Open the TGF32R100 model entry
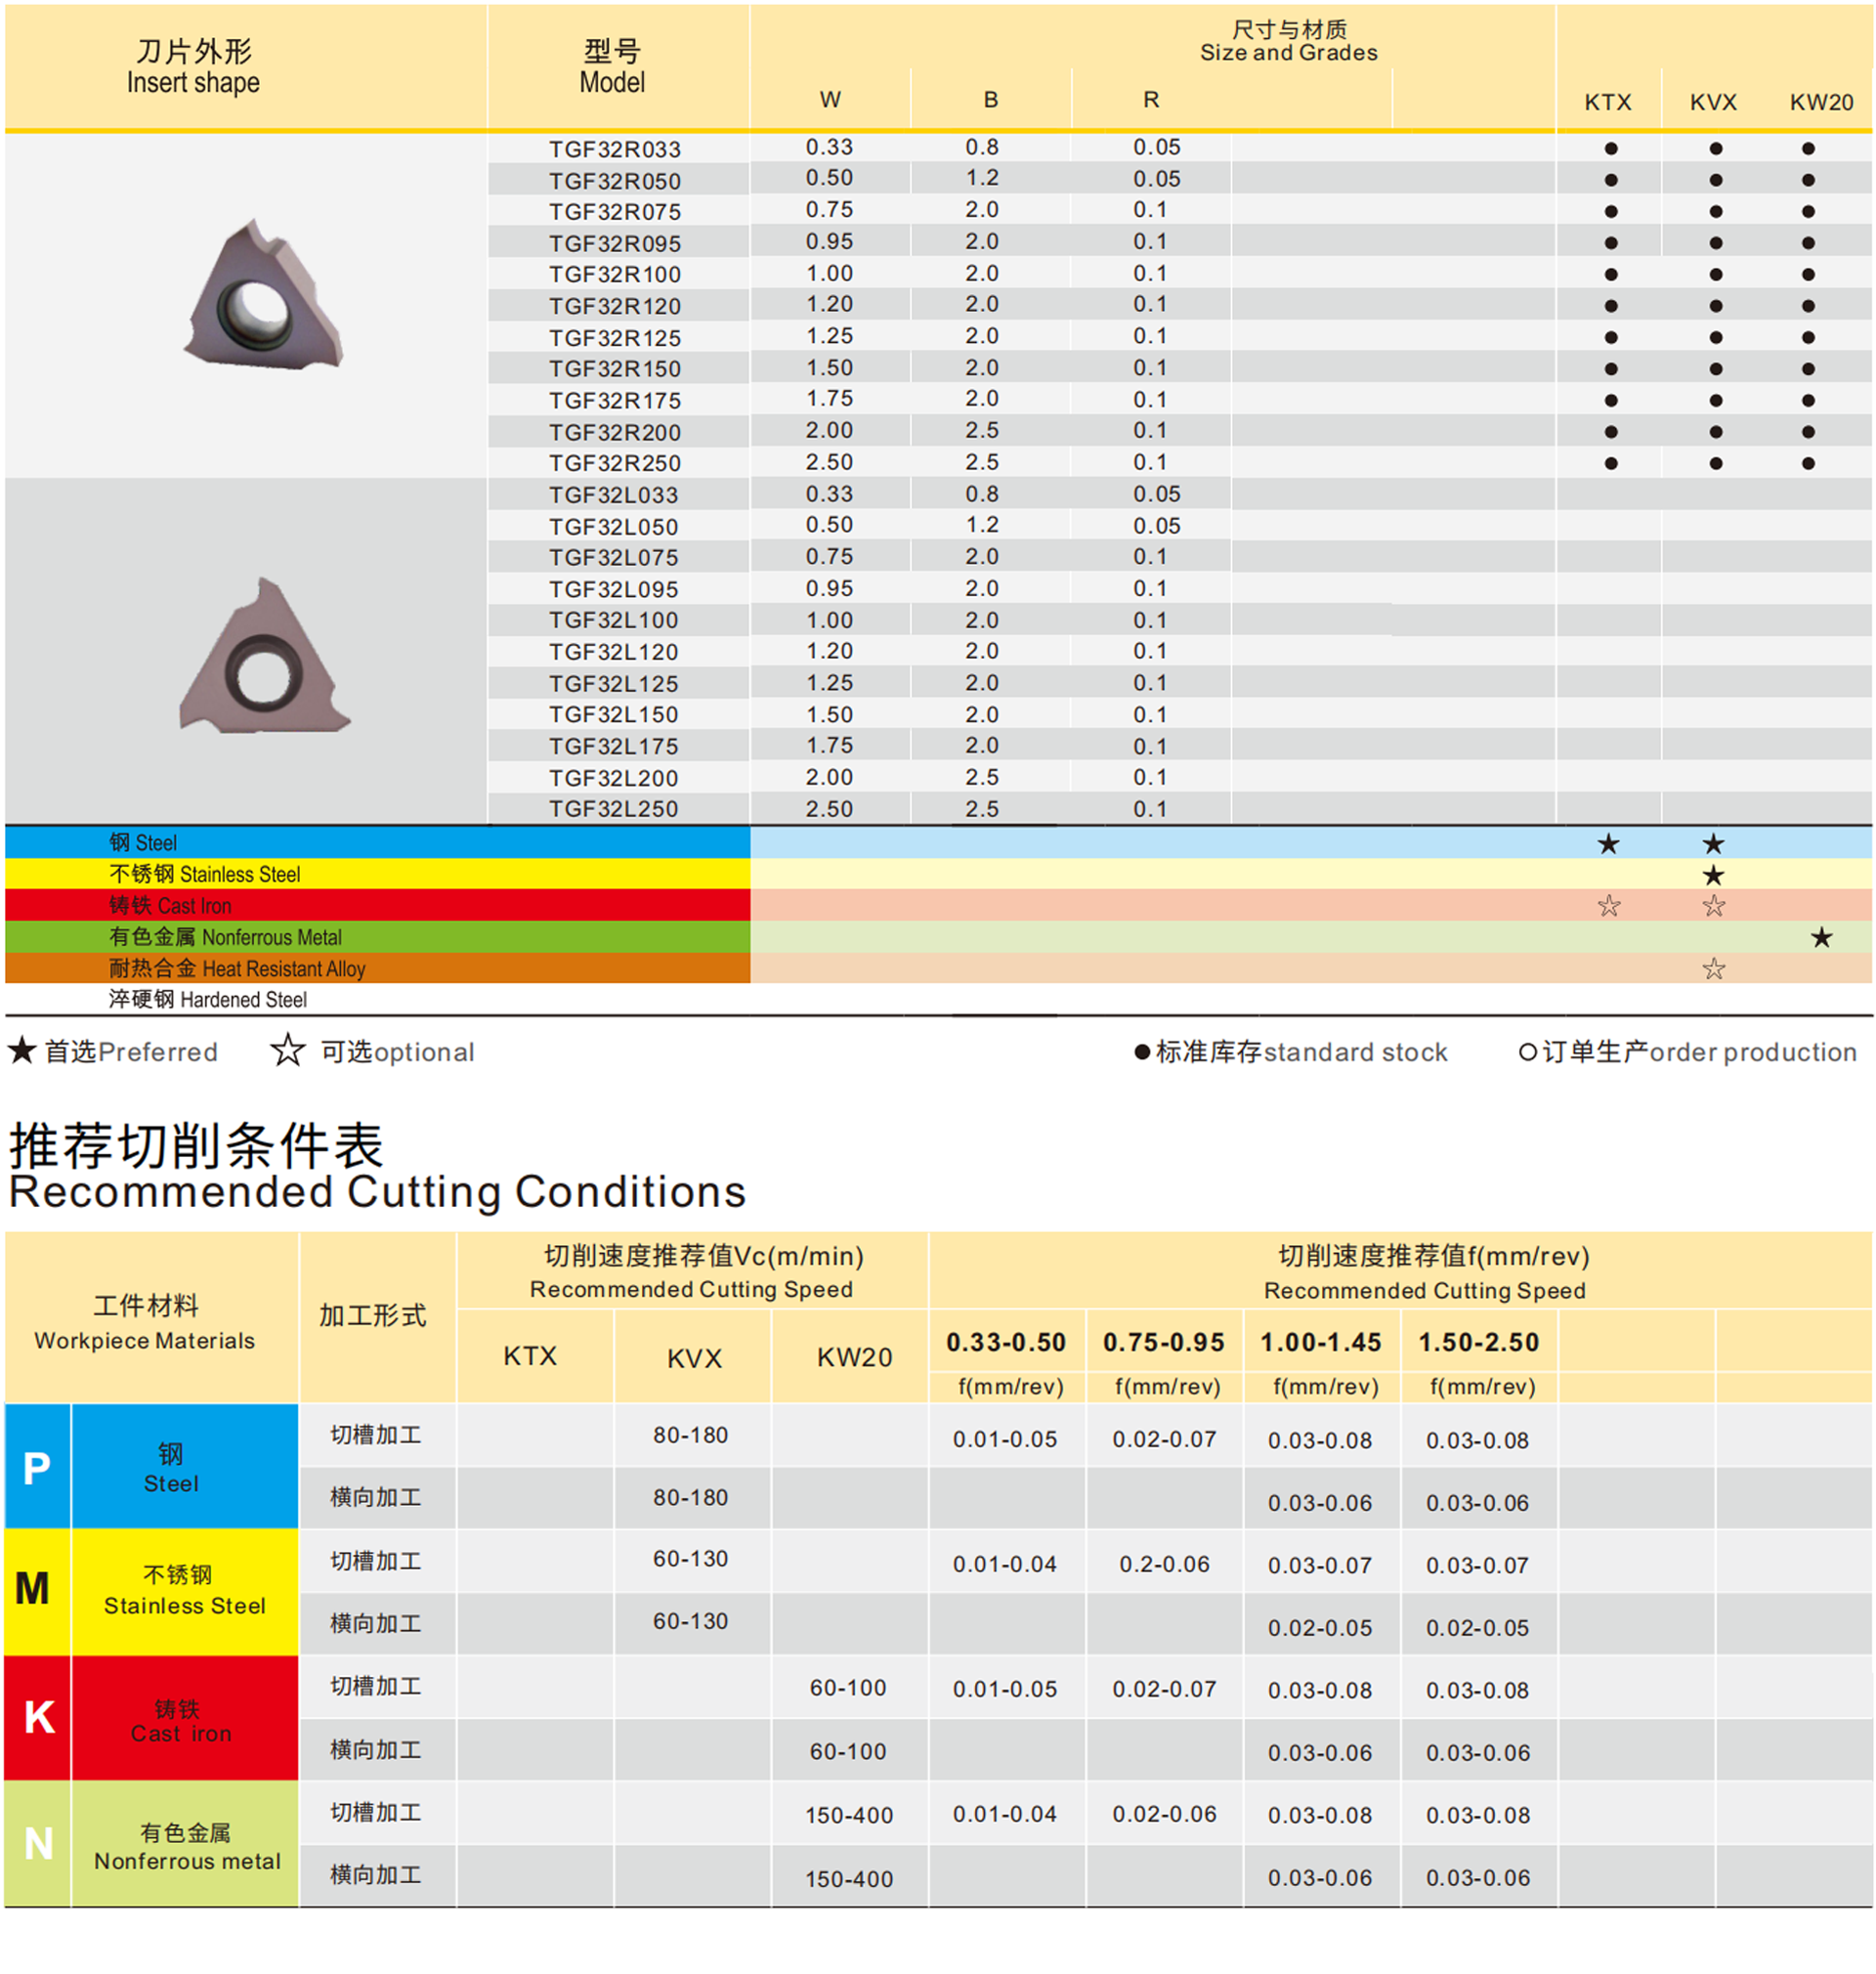 tap(617, 273)
